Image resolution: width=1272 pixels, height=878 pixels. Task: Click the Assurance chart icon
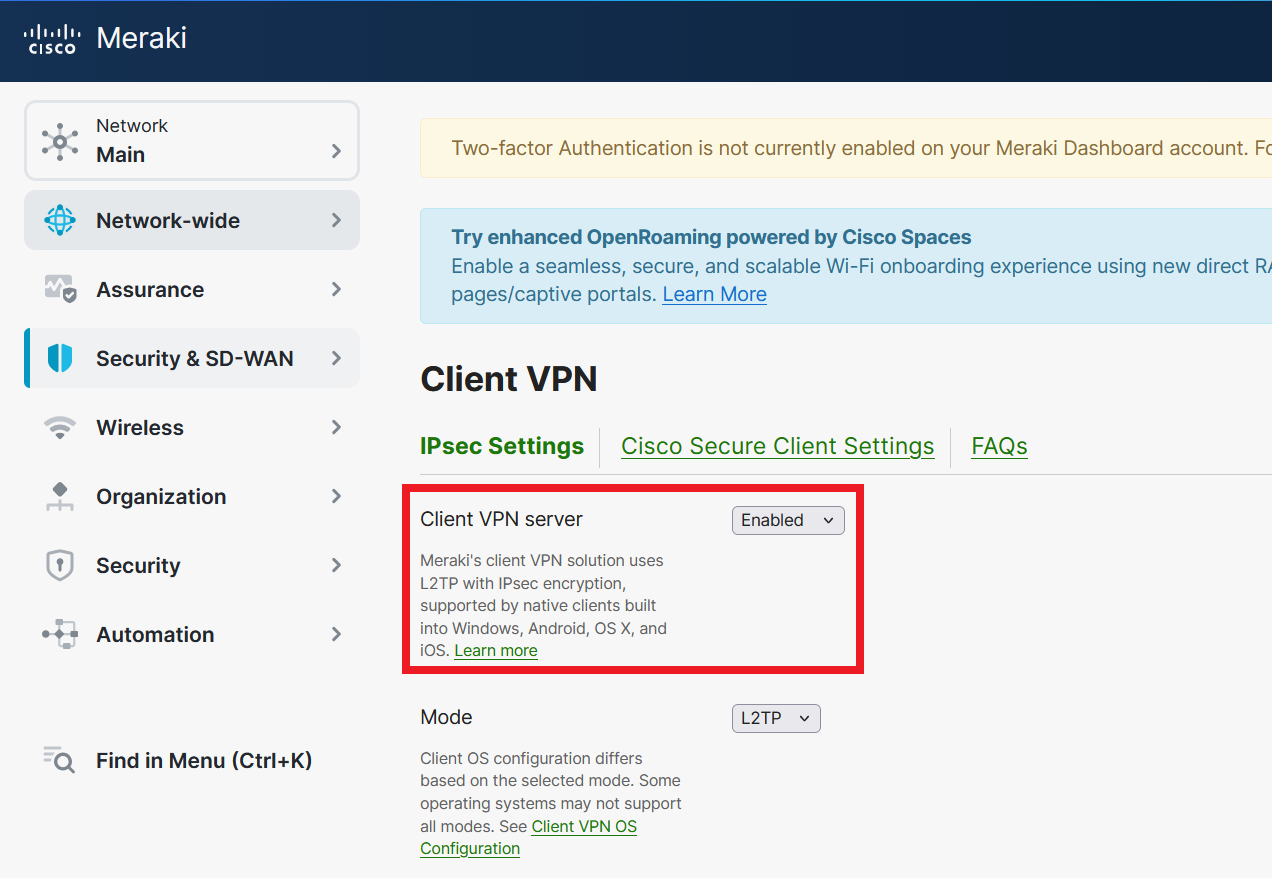[x=60, y=289]
